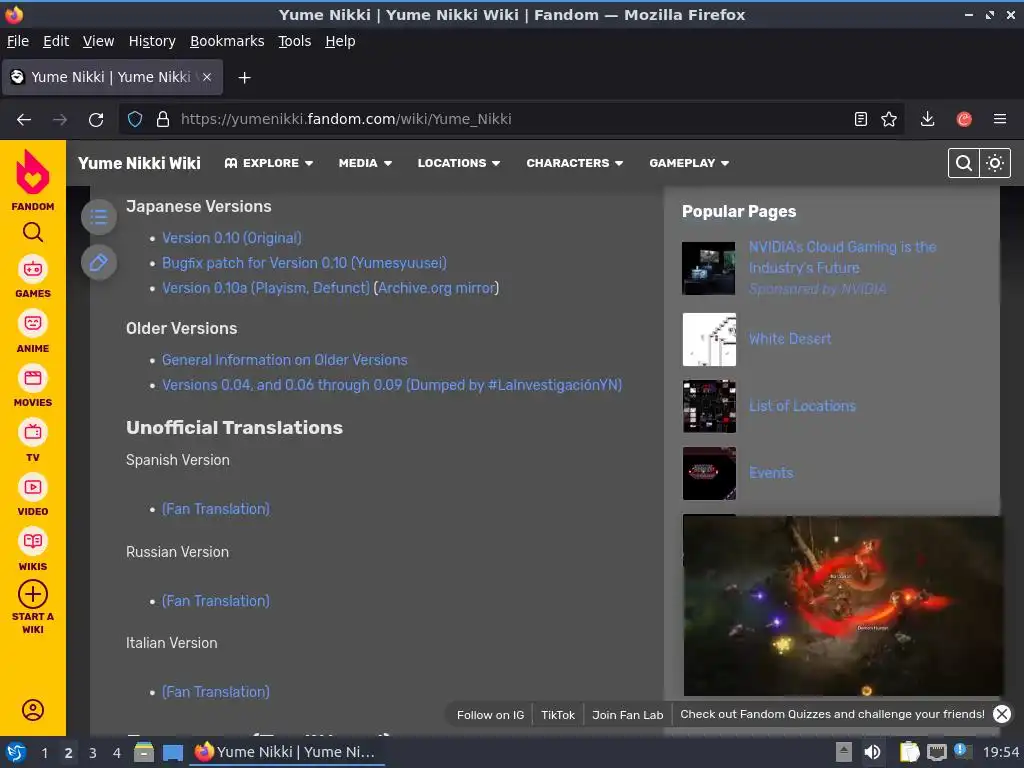Open Fandom sidebar search magnifier

(x=33, y=232)
